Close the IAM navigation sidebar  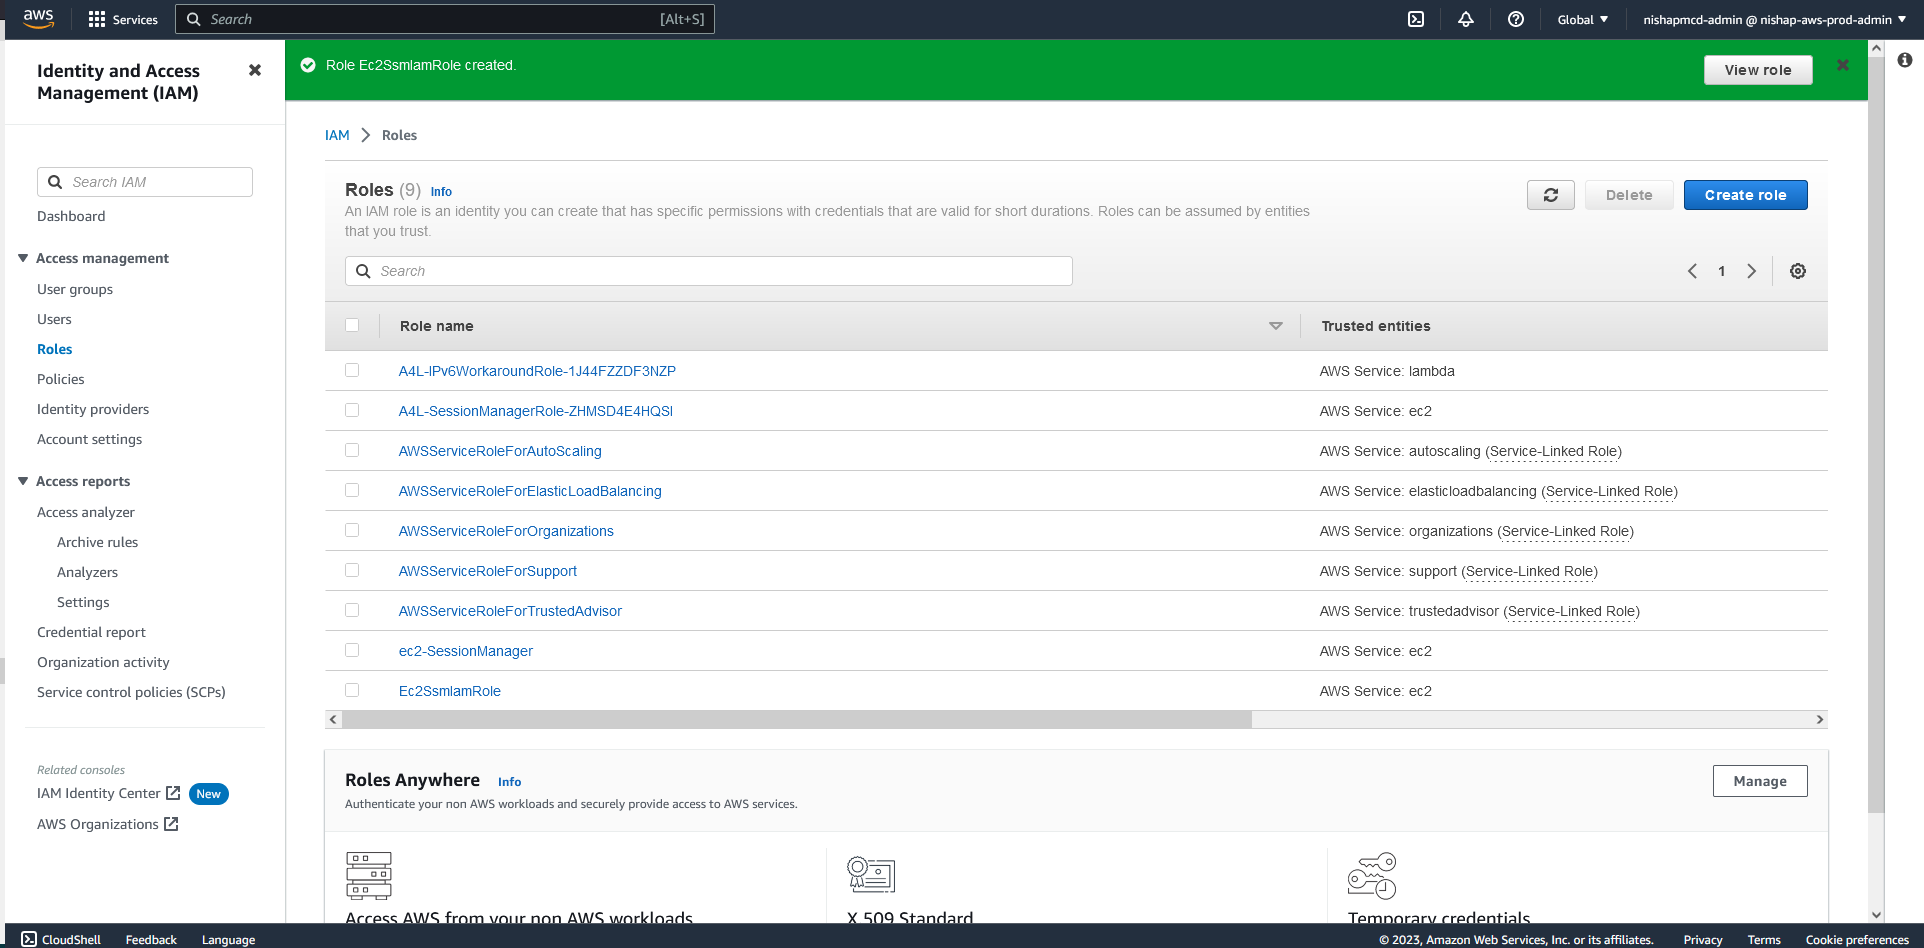[255, 70]
